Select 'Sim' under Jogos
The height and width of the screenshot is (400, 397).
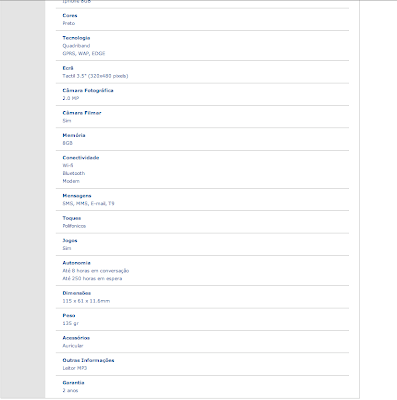click(67, 248)
